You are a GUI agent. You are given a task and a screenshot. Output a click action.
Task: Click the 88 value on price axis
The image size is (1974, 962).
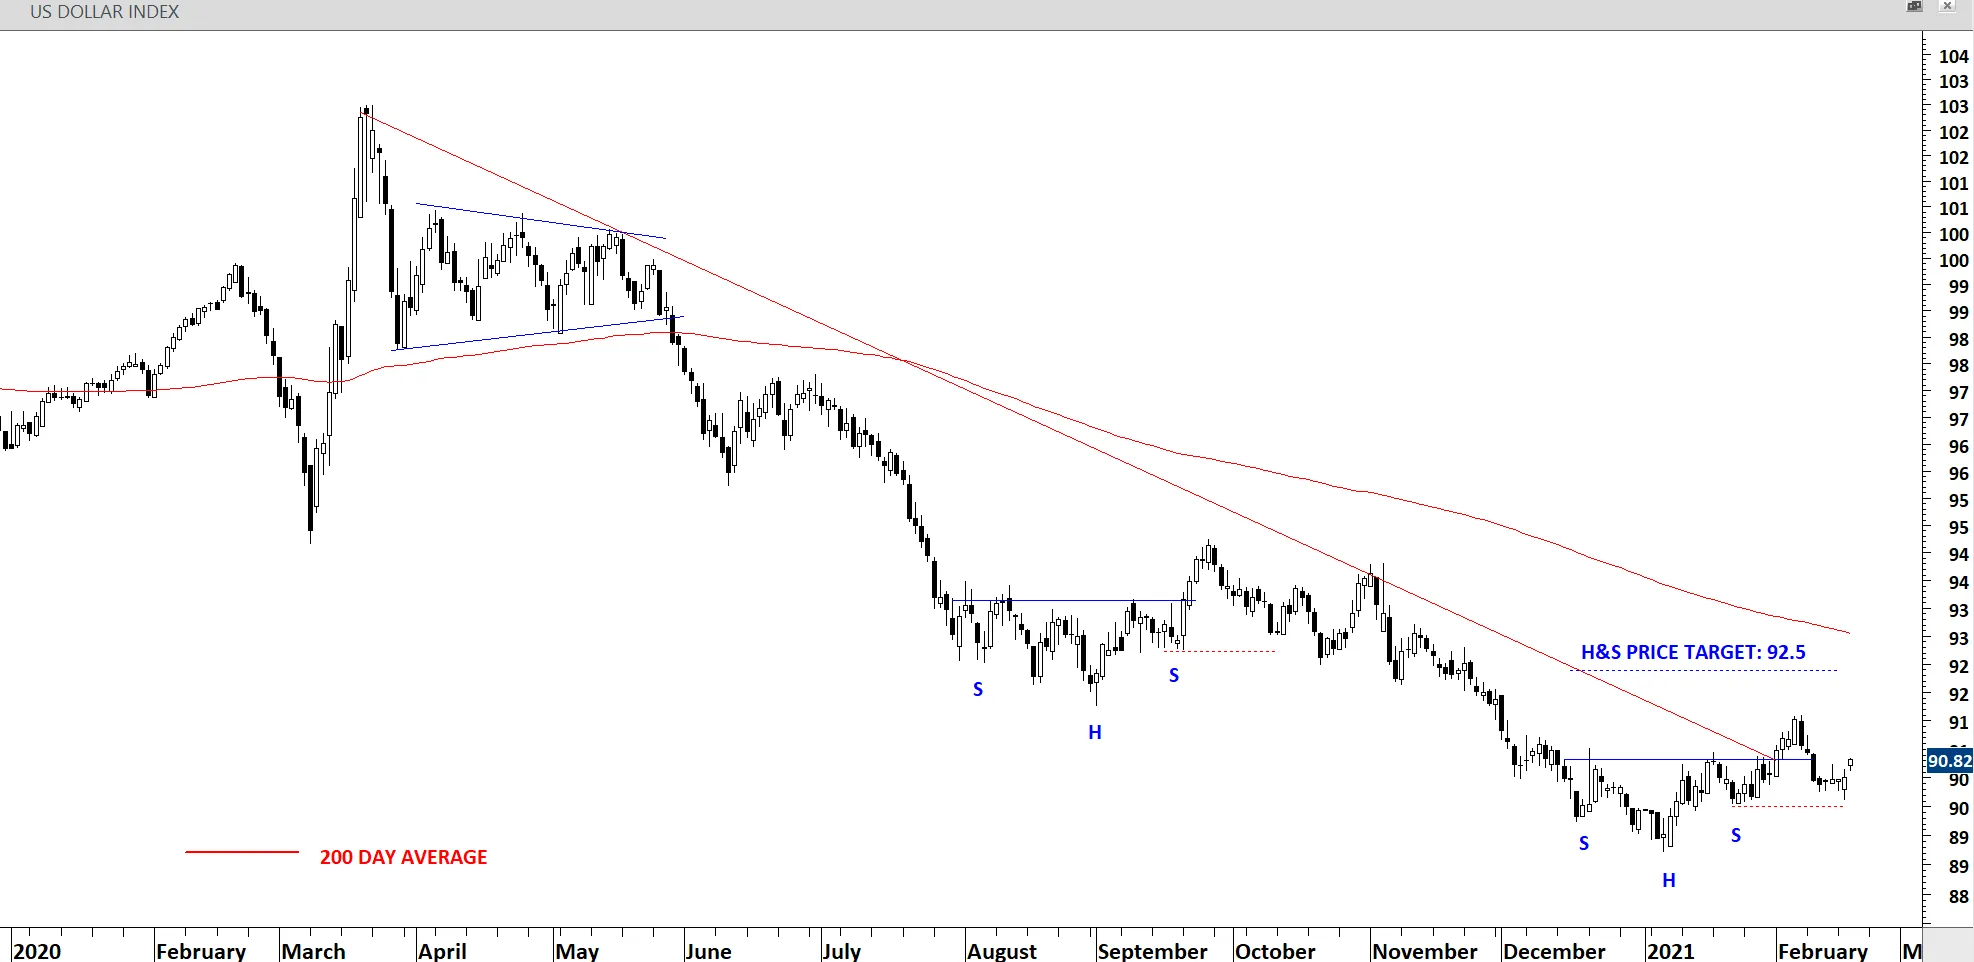point(1957,897)
